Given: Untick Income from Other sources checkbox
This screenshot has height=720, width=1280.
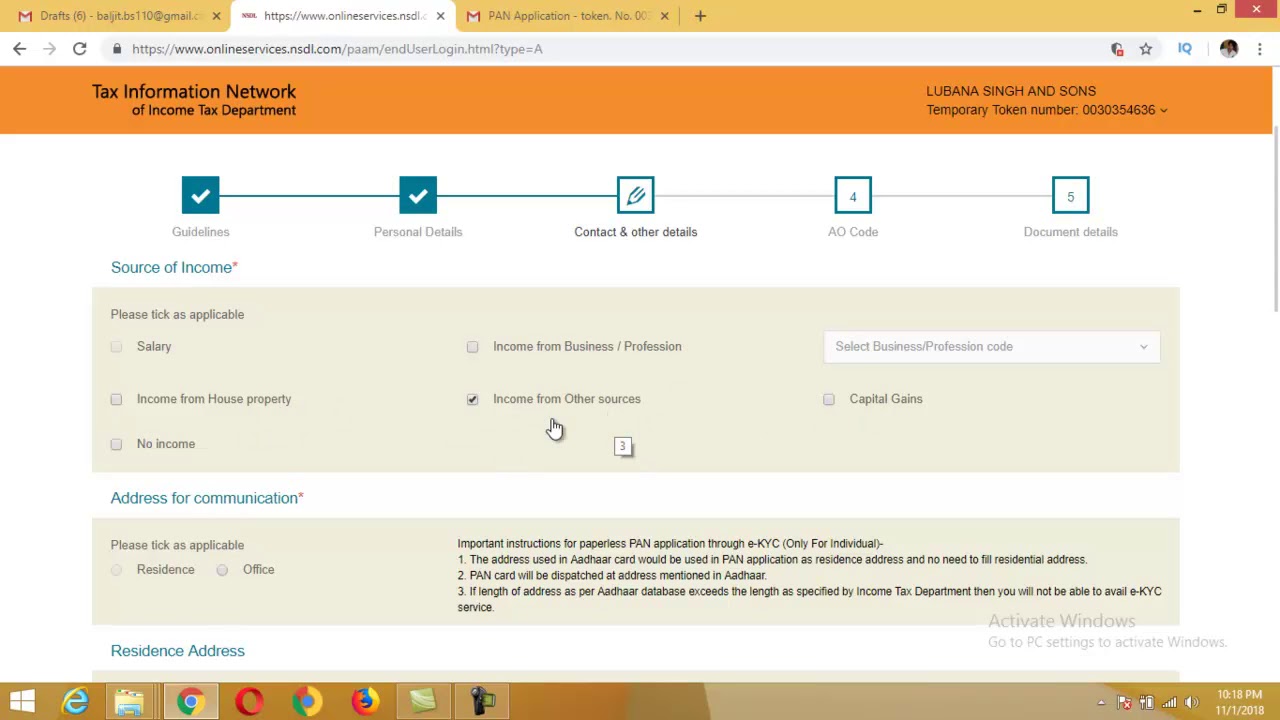Looking at the screenshot, I should [472, 399].
